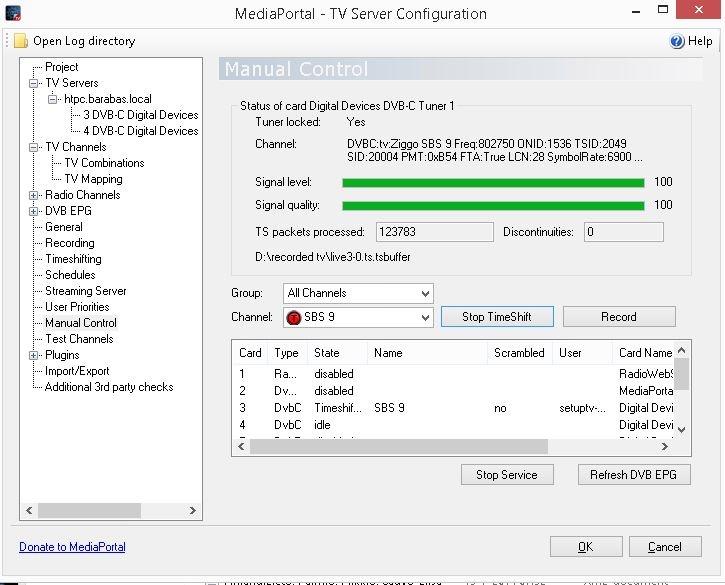Open Additional 3rd party checks

pyautogui.click(x=109, y=387)
